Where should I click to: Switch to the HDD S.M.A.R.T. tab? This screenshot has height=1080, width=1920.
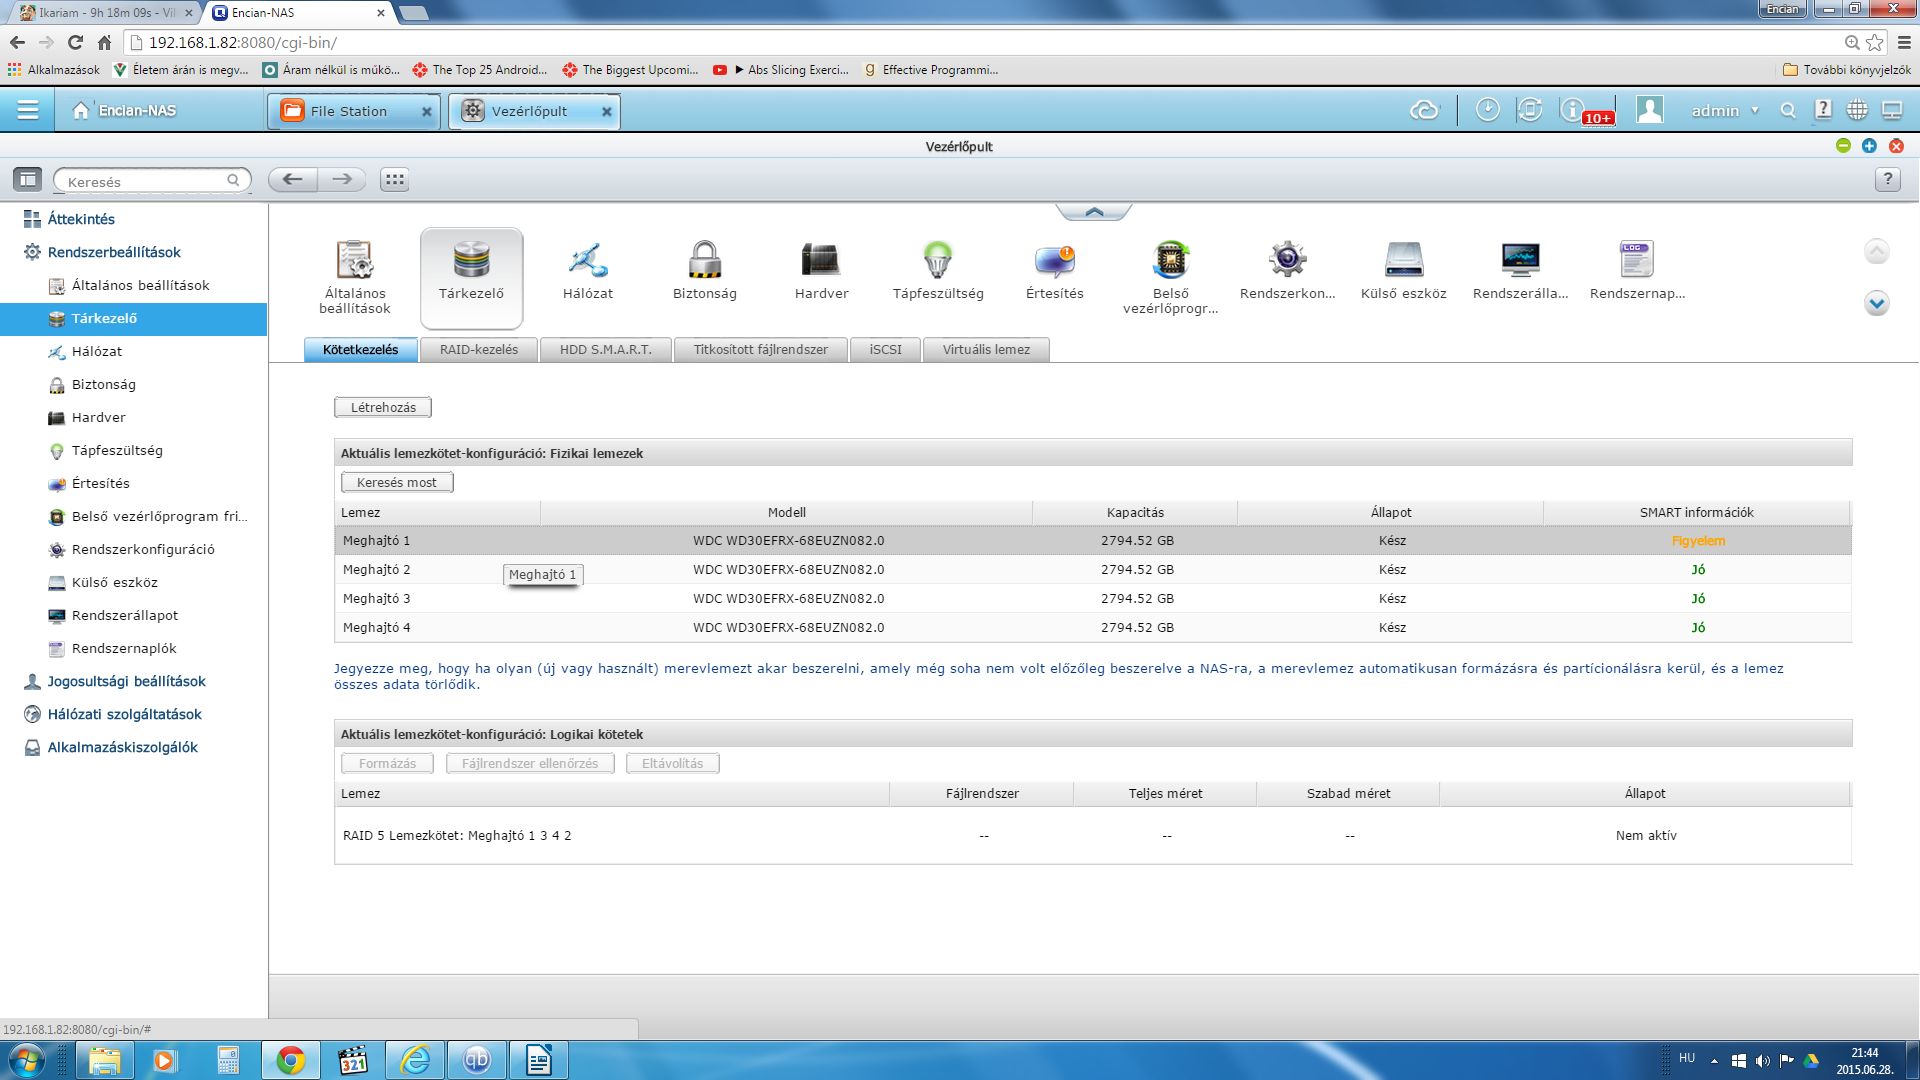coord(605,350)
